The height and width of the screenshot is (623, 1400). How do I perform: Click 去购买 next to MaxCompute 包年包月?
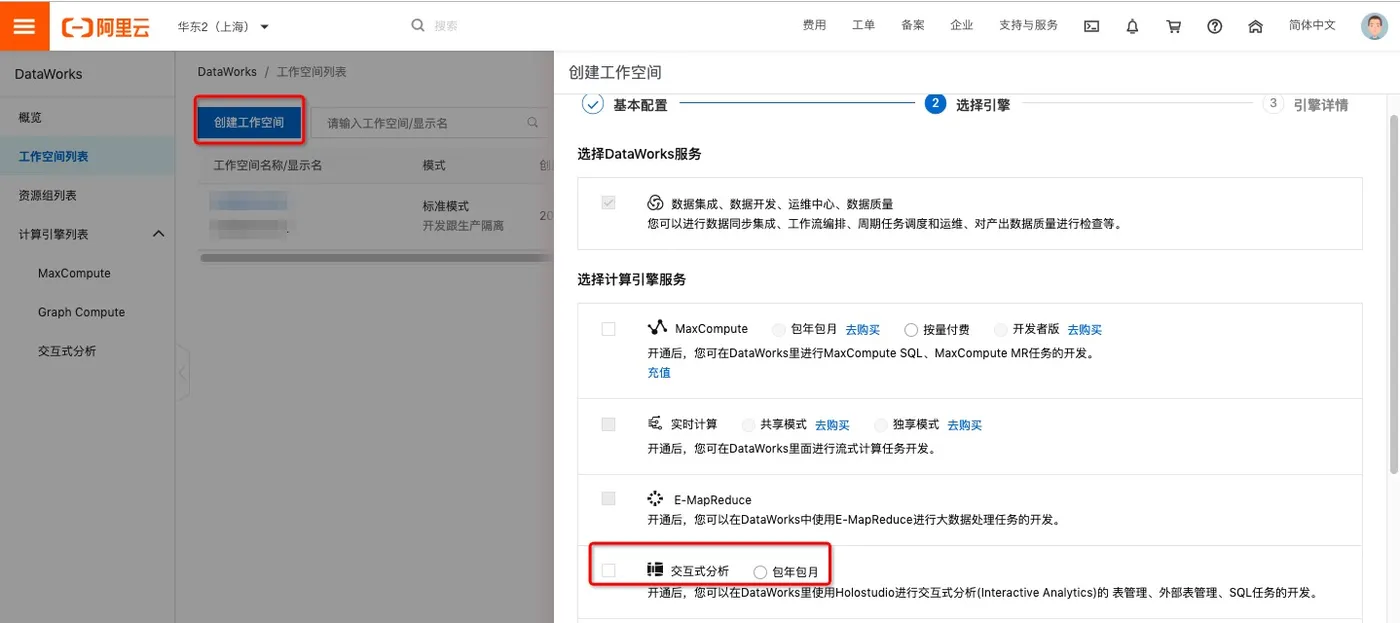(x=863, y=329)
